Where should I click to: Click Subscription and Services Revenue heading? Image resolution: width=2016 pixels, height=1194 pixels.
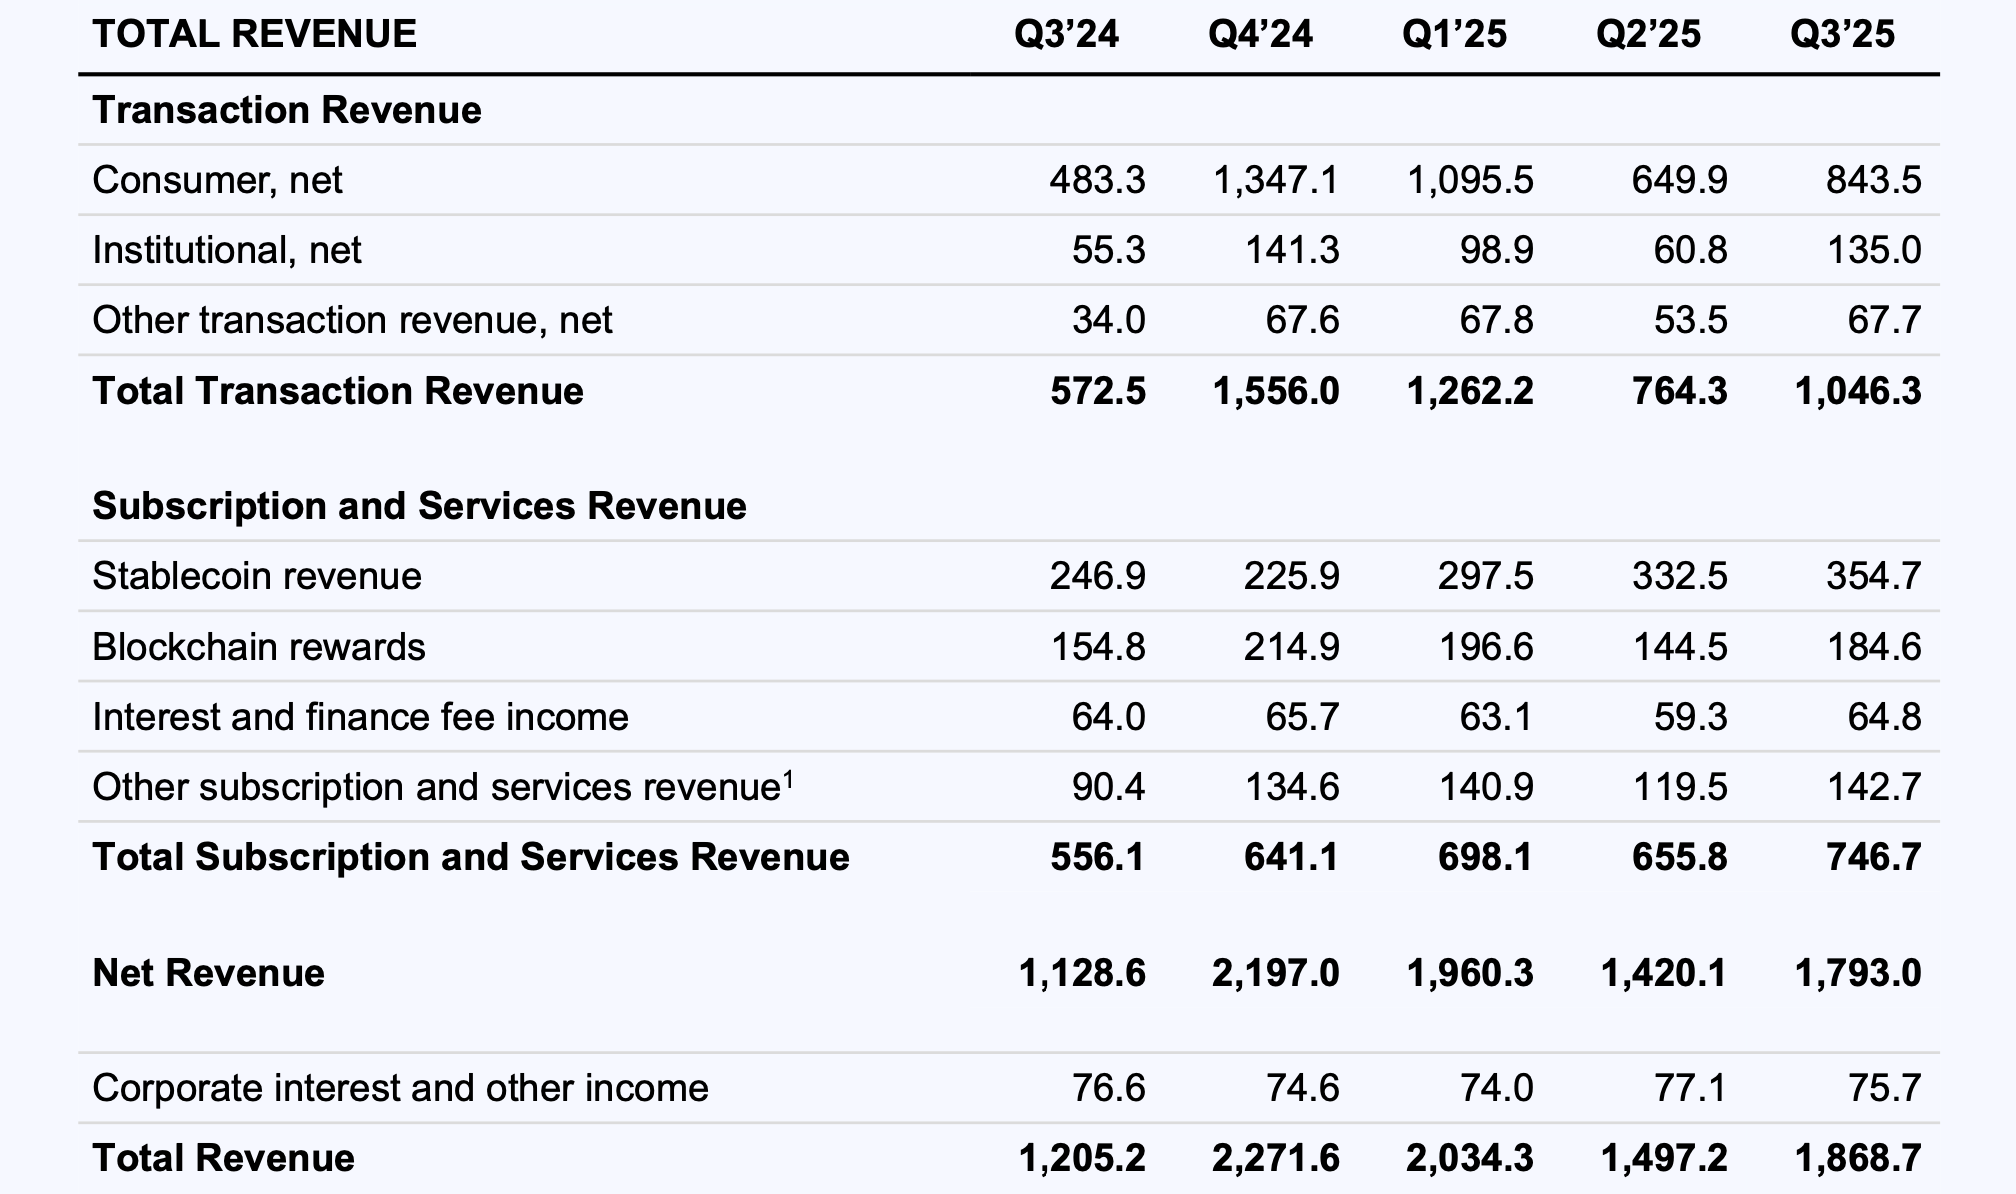[419, 506]
